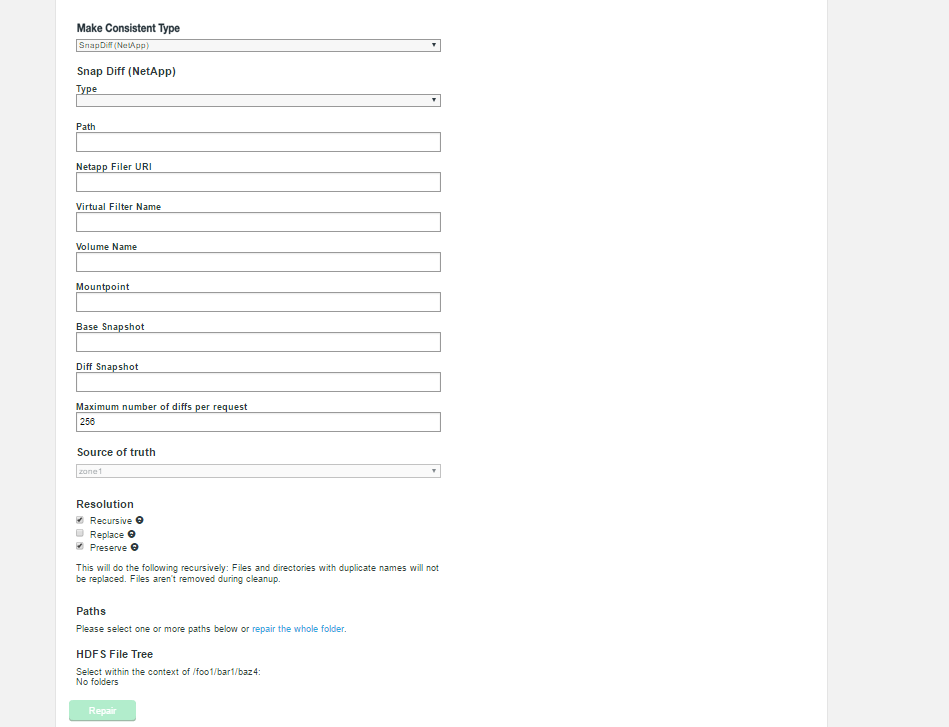Uncheck the Recursive checkbox

[x=79, y=520]
